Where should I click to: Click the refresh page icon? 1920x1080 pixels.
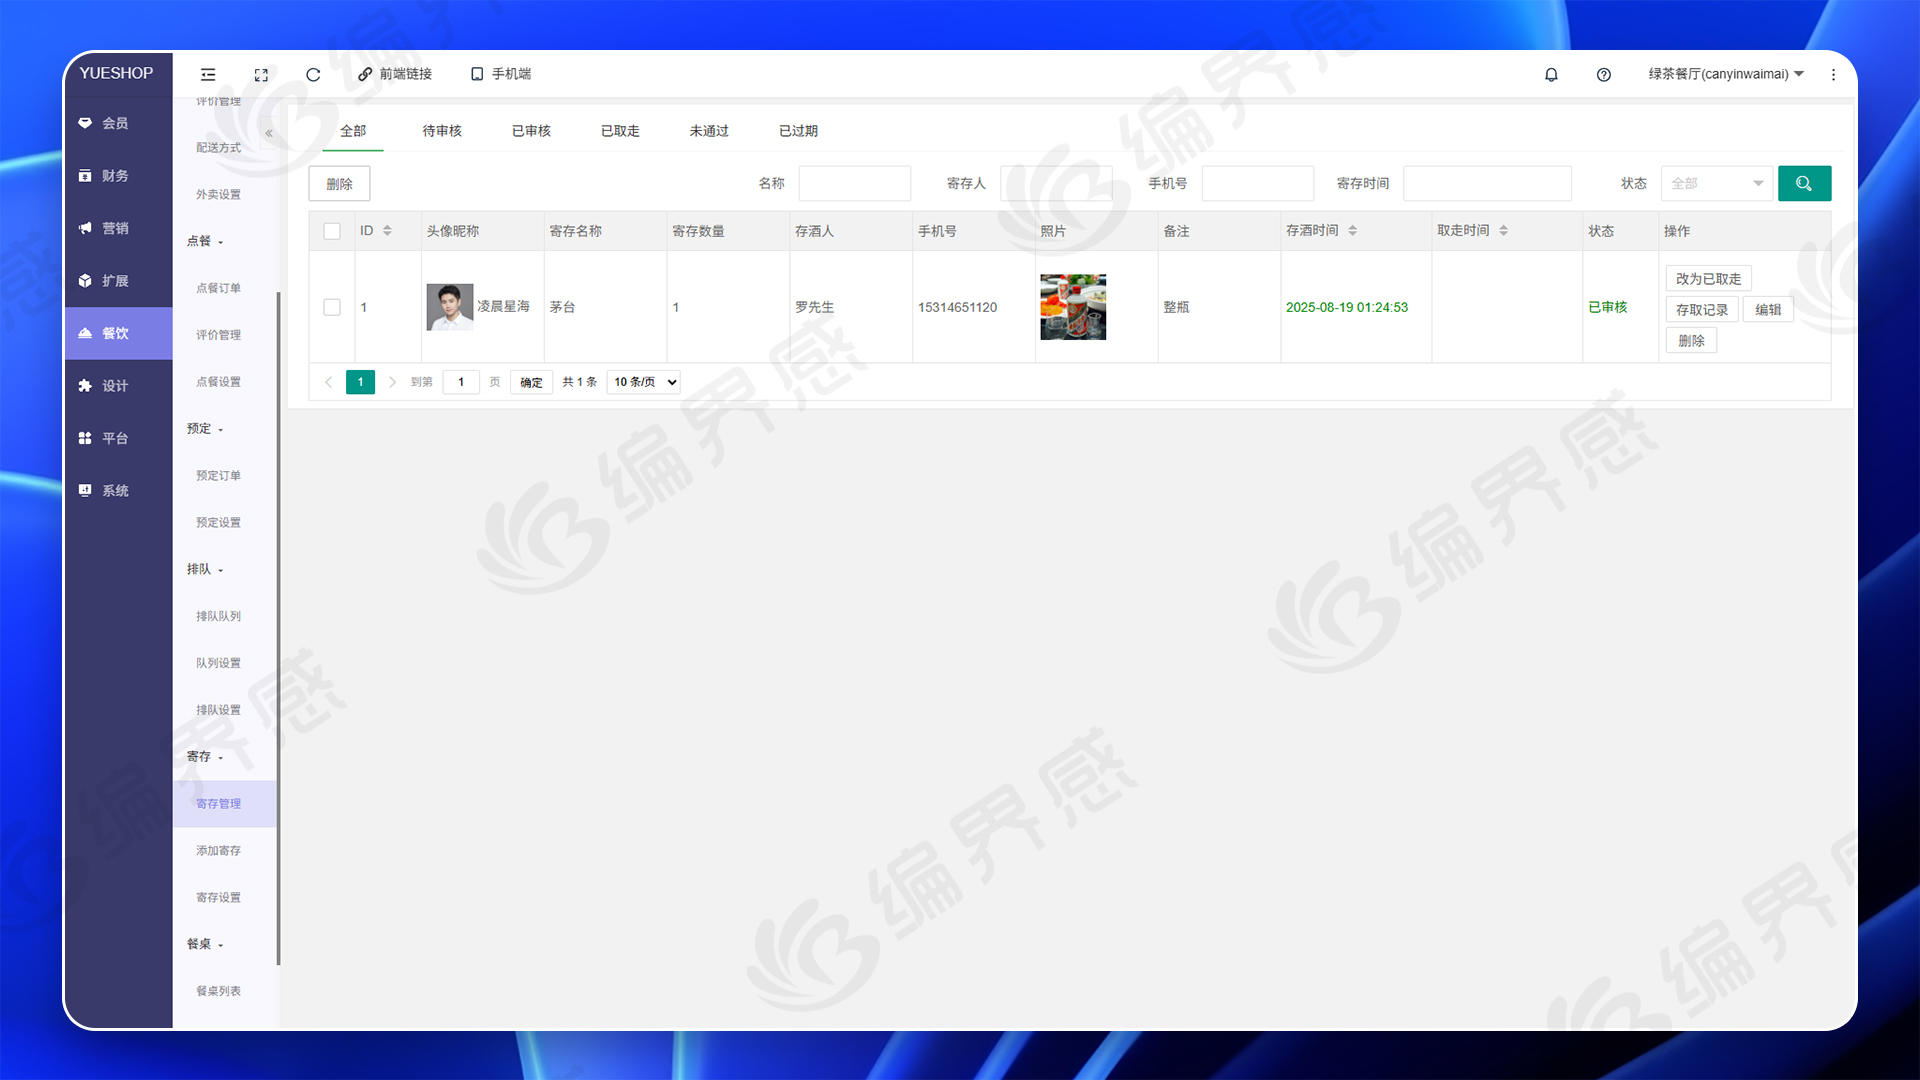[313, 74]
